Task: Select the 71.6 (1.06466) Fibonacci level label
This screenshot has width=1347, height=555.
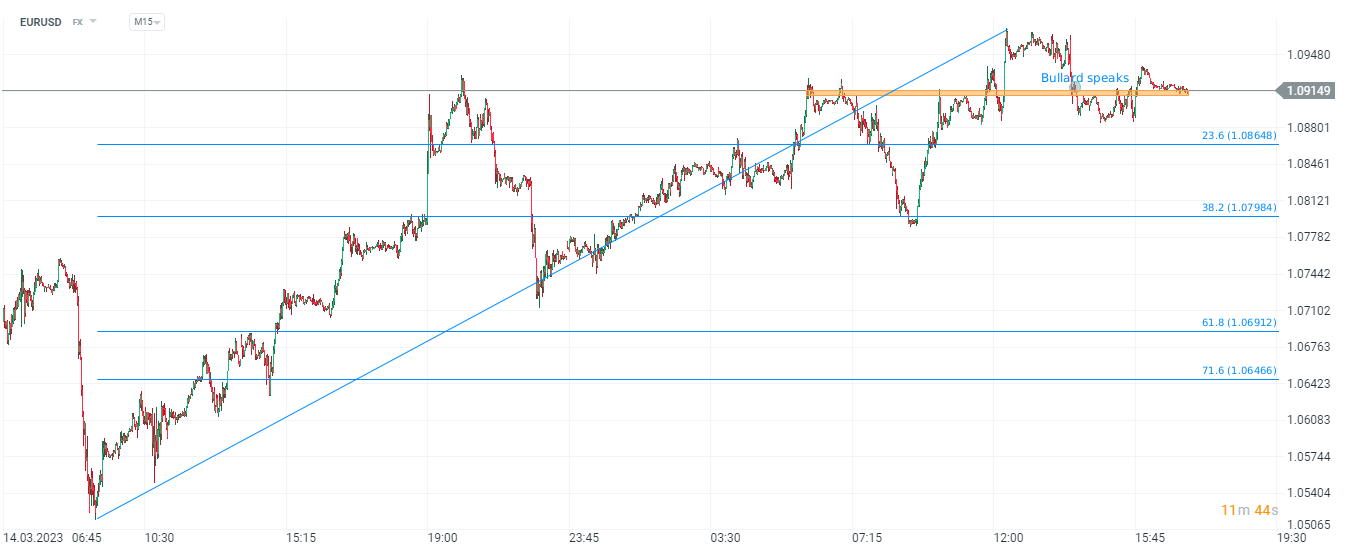Action: 1238,371
